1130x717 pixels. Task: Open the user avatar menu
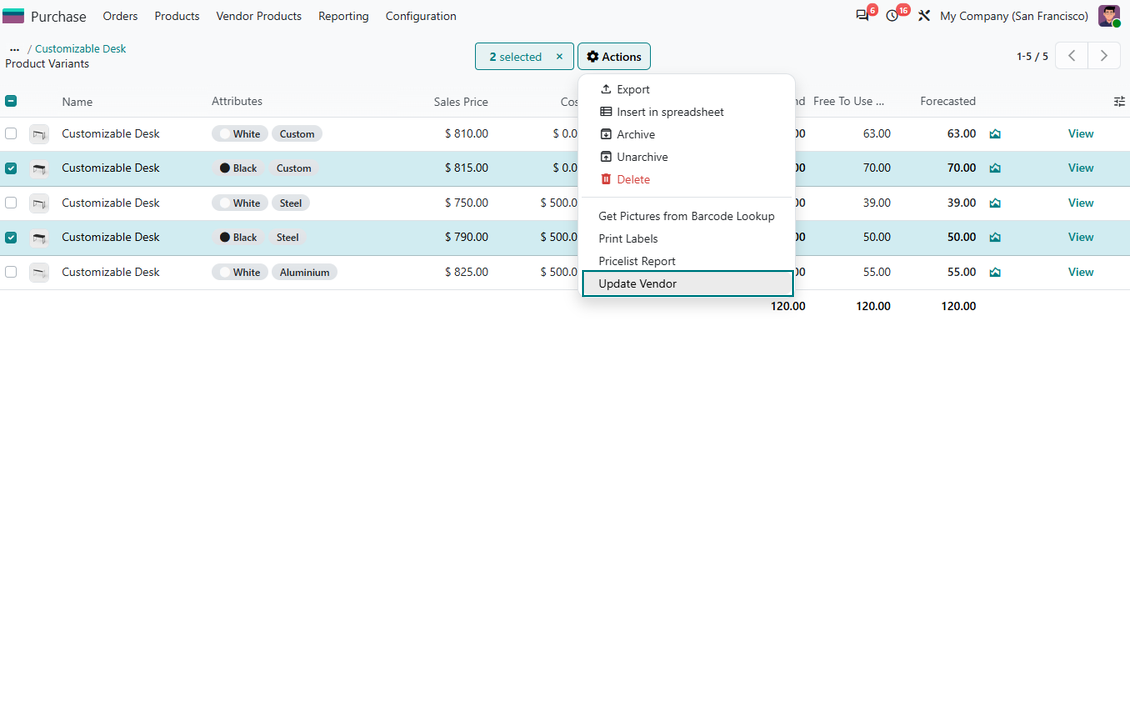pyautogui.click(x=1108, y=16)
